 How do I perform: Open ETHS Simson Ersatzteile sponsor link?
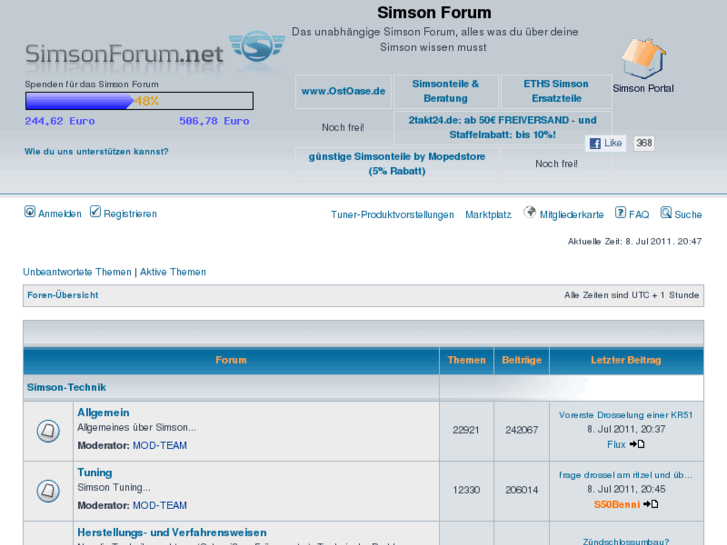pyautogui.click(x=556, y=91)
